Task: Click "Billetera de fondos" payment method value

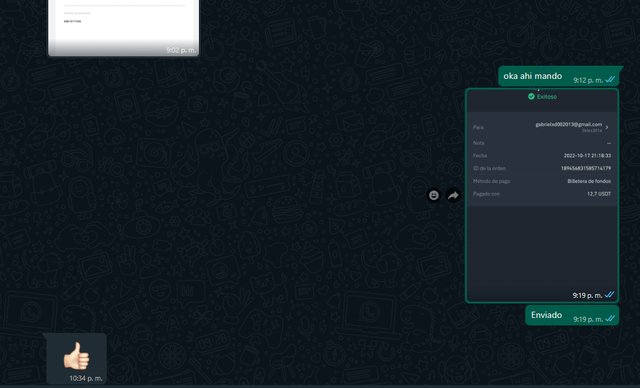Action: (589, 181)
